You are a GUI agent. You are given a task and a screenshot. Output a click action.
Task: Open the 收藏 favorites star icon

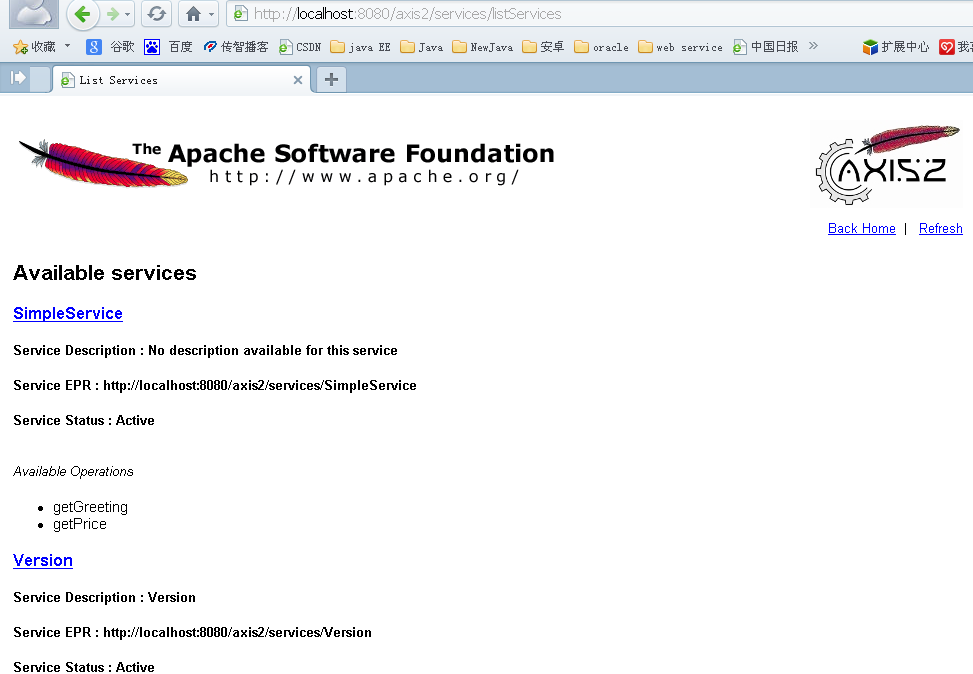tap(20, 46)
